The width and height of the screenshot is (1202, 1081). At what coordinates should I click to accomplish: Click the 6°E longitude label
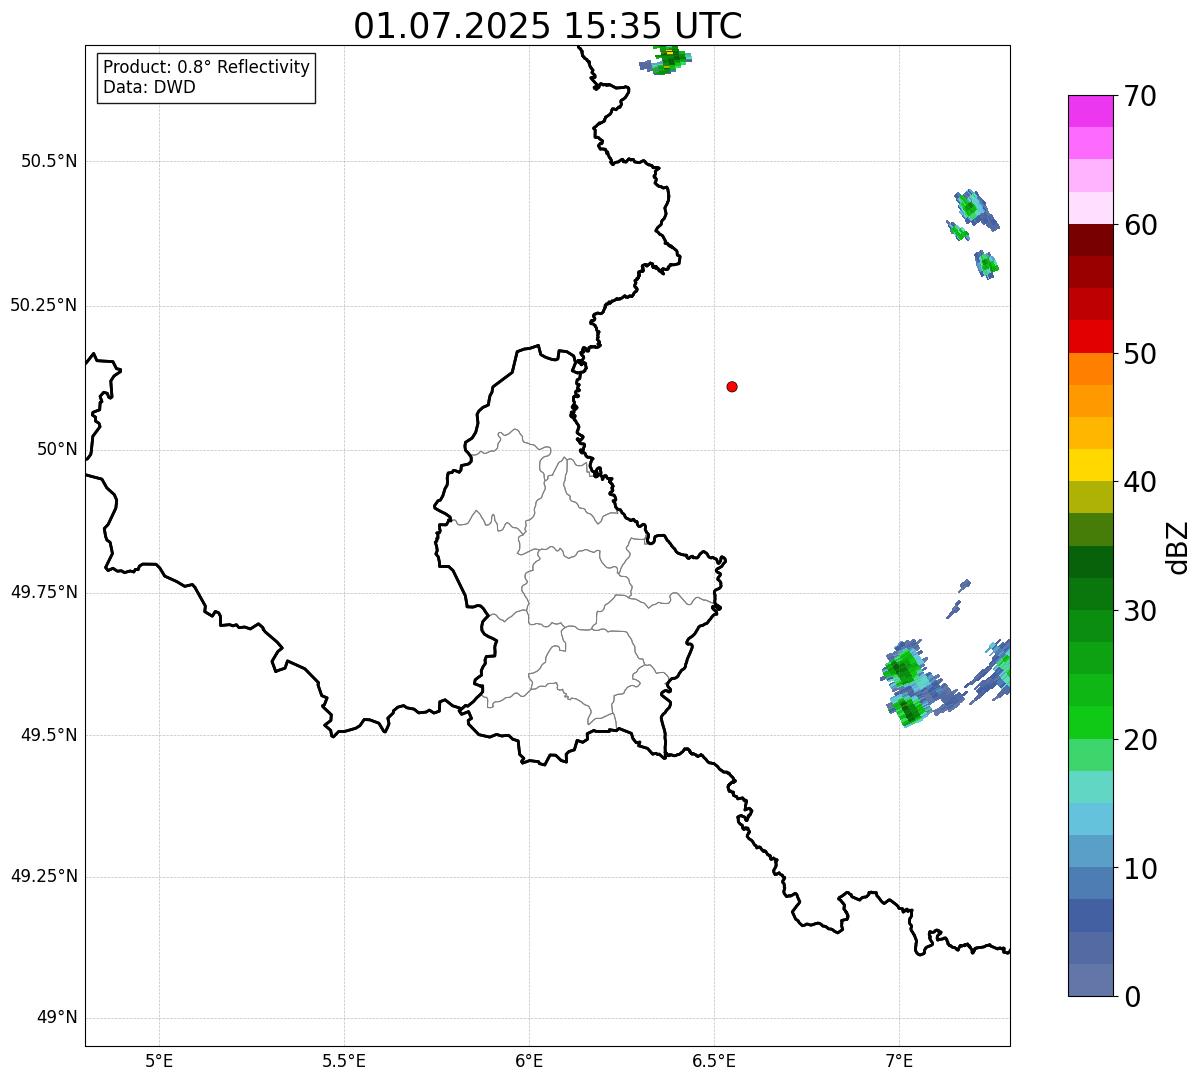529,1060
